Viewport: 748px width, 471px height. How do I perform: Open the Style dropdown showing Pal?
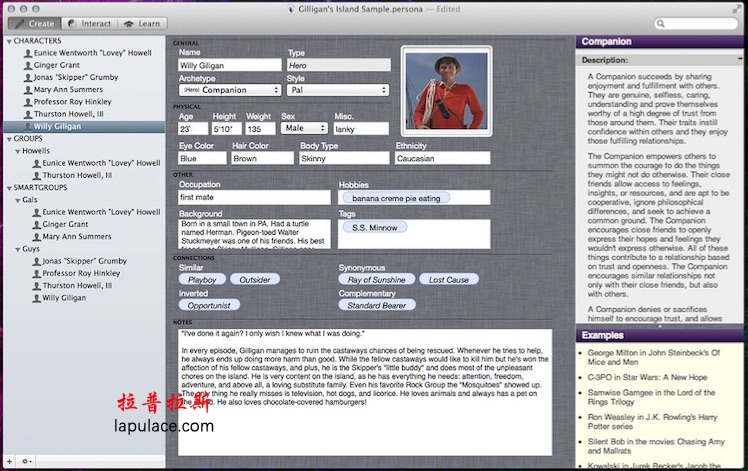(x=338, y=90)
